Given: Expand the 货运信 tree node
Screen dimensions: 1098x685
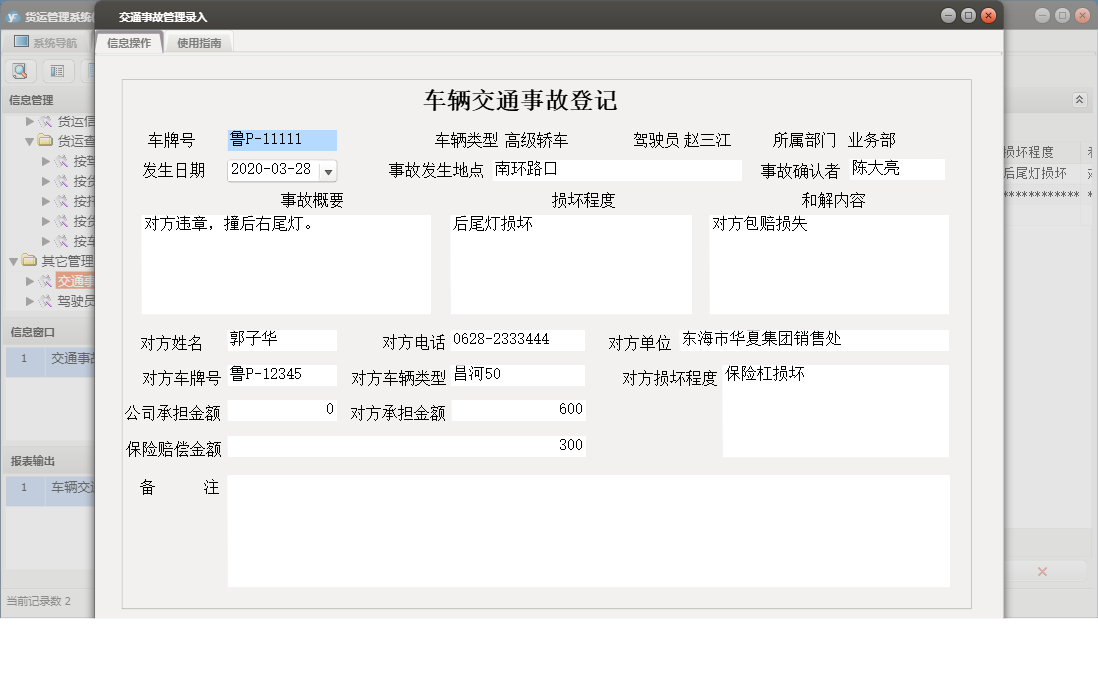Looking at the screenshot, I should 29,121.
